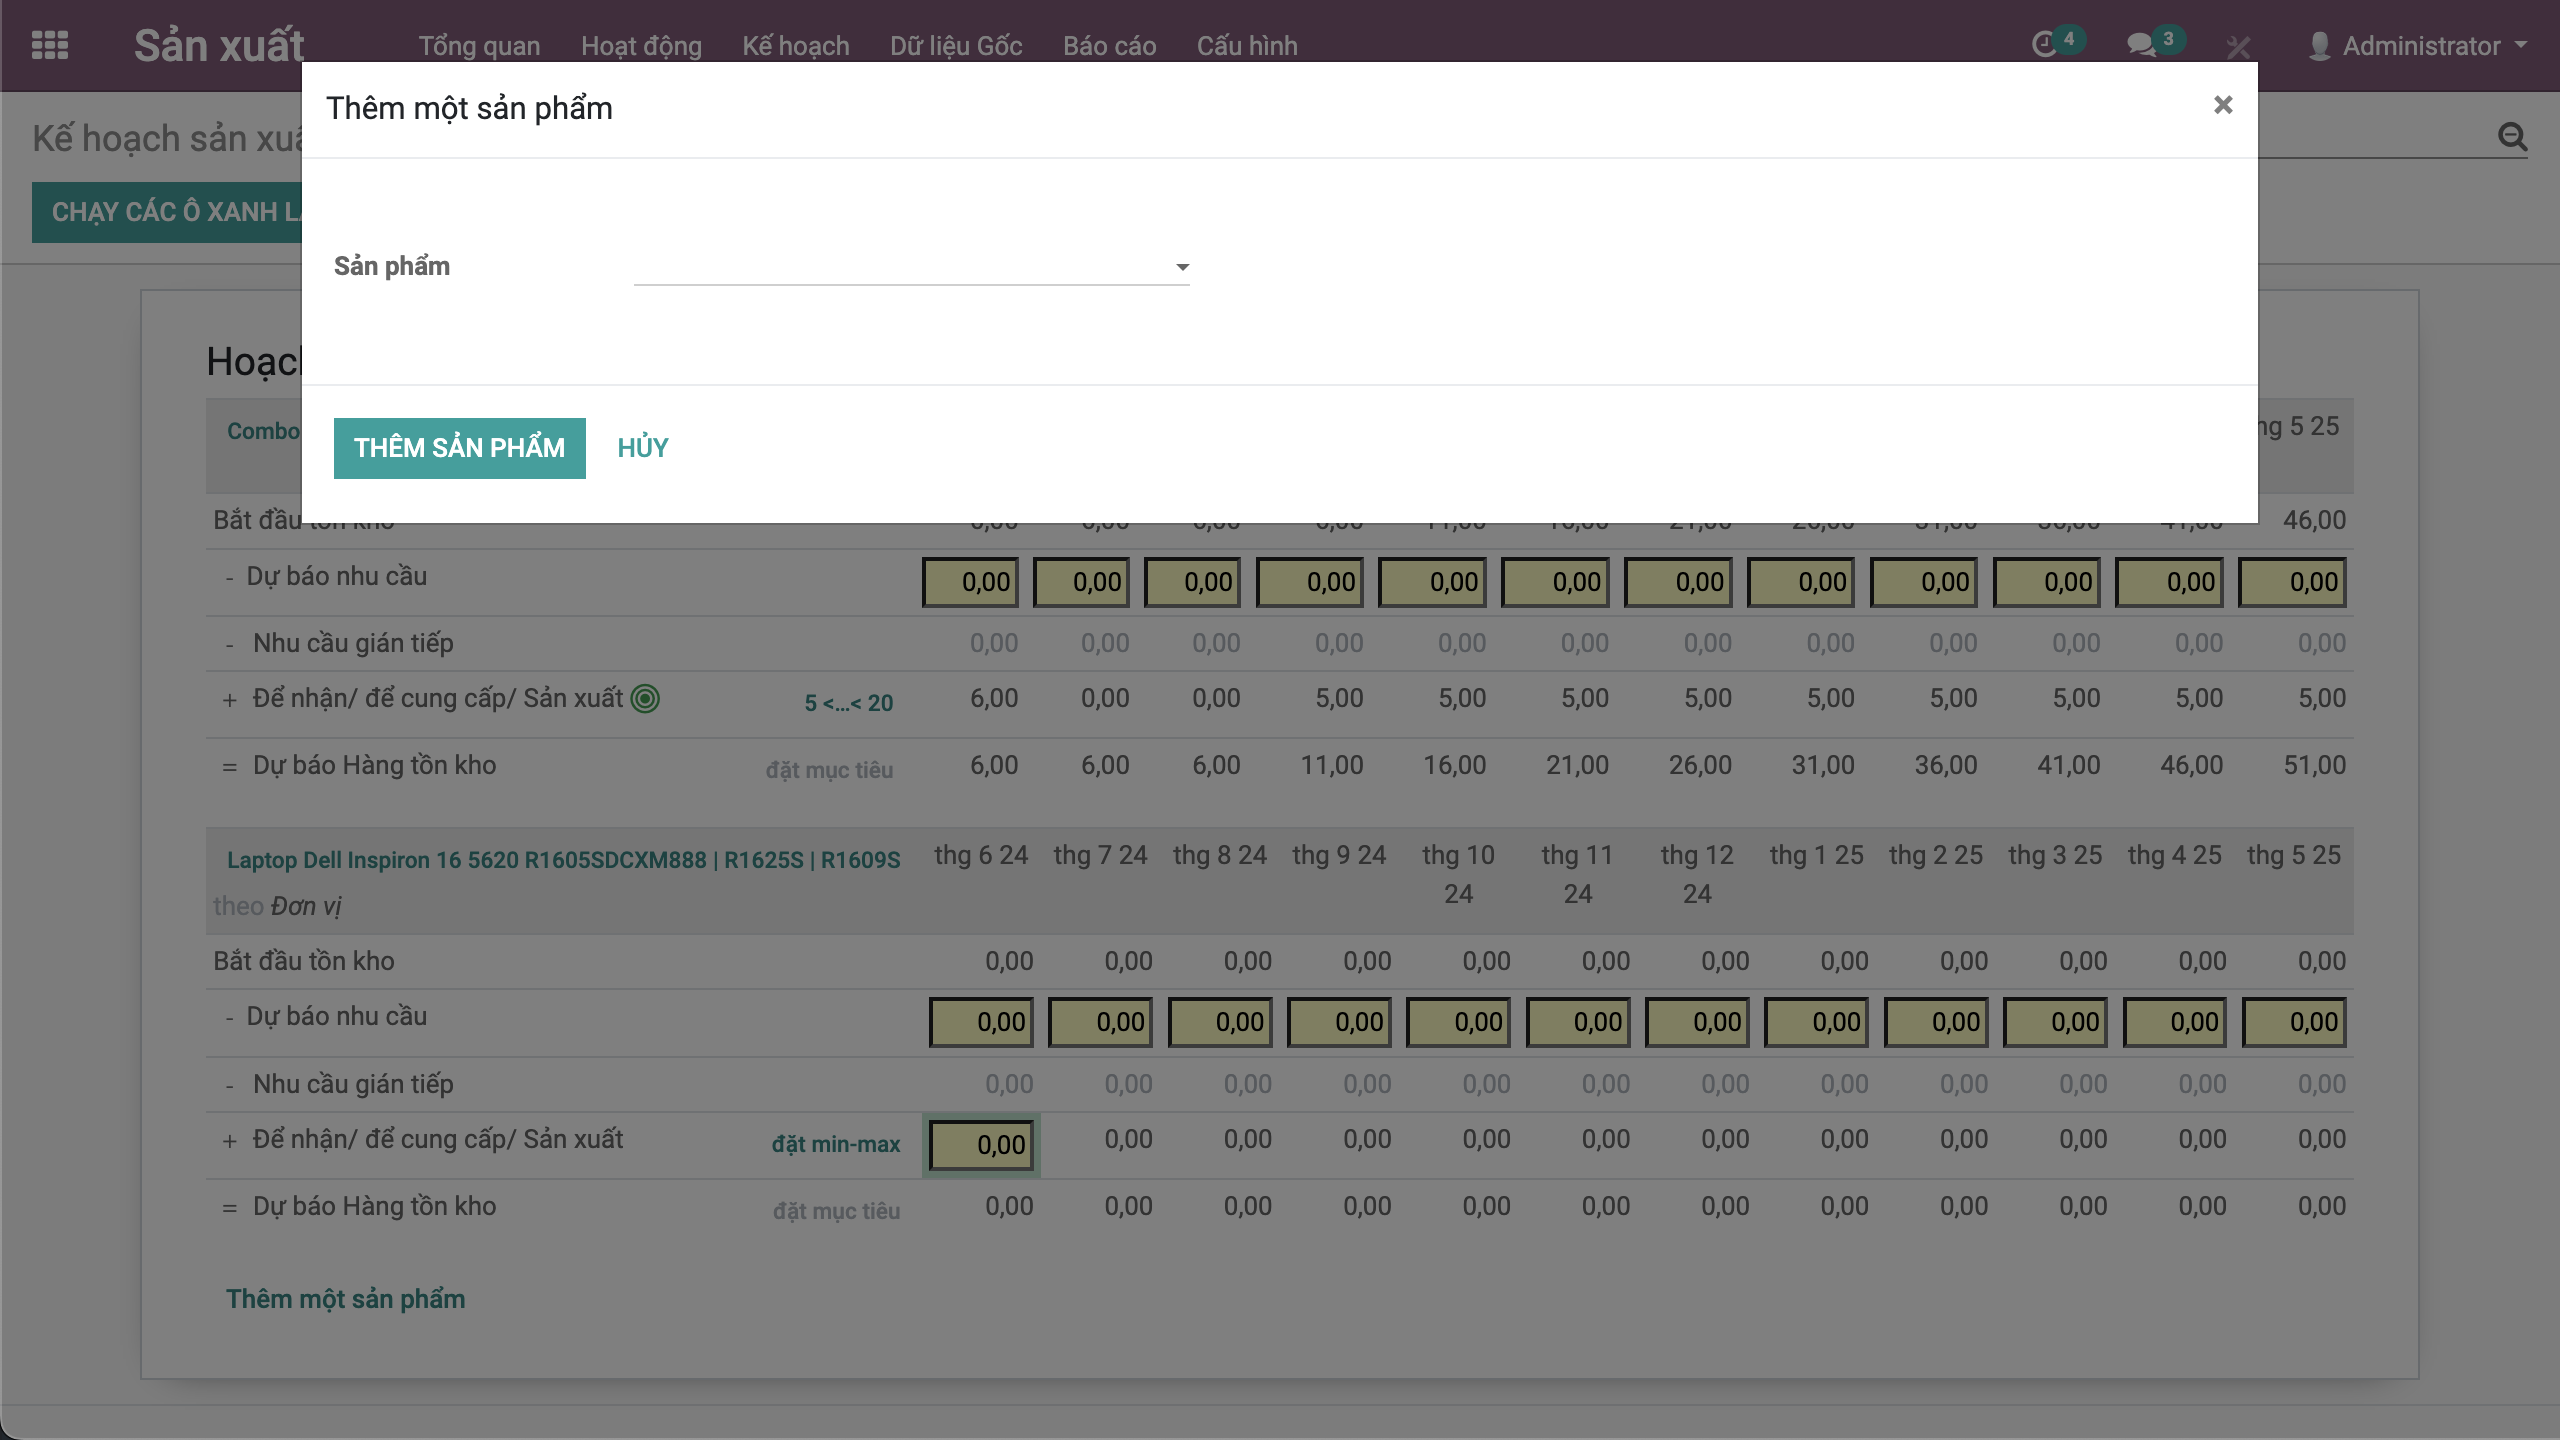
Task: Open the conversations chat icon
Action: 2140,45
